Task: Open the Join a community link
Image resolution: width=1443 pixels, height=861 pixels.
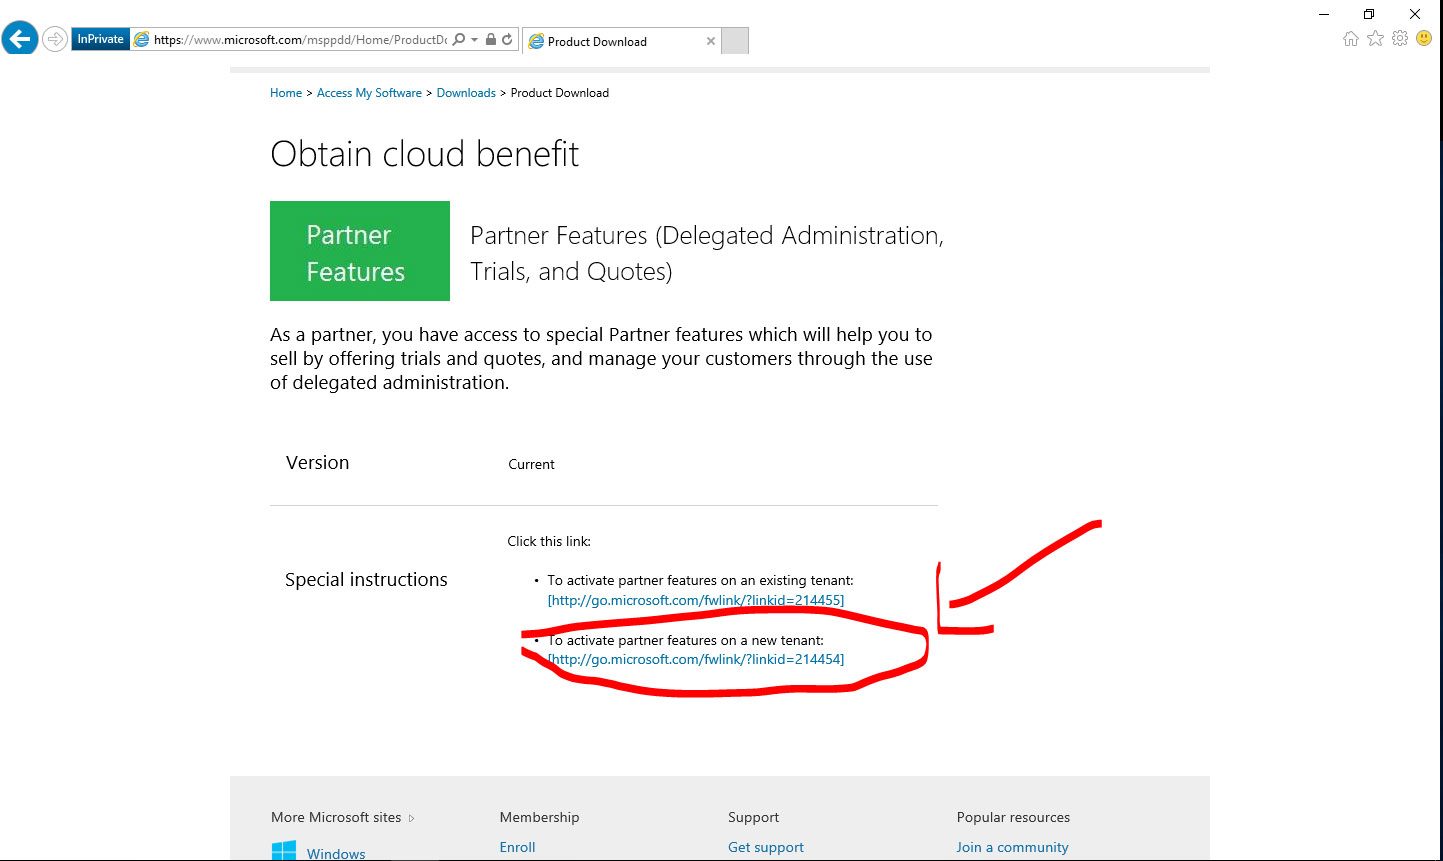Action: 1013,847
